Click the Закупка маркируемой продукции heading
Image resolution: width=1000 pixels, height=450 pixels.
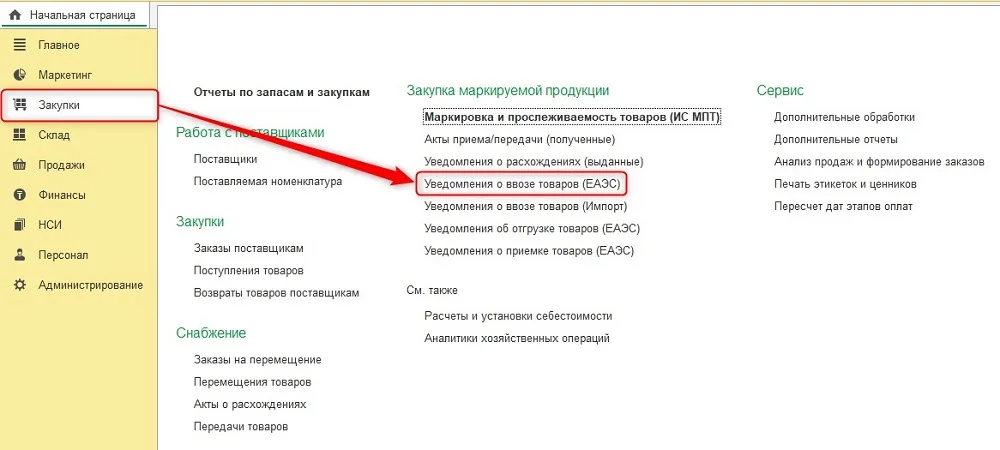click(x=508, y=91)
